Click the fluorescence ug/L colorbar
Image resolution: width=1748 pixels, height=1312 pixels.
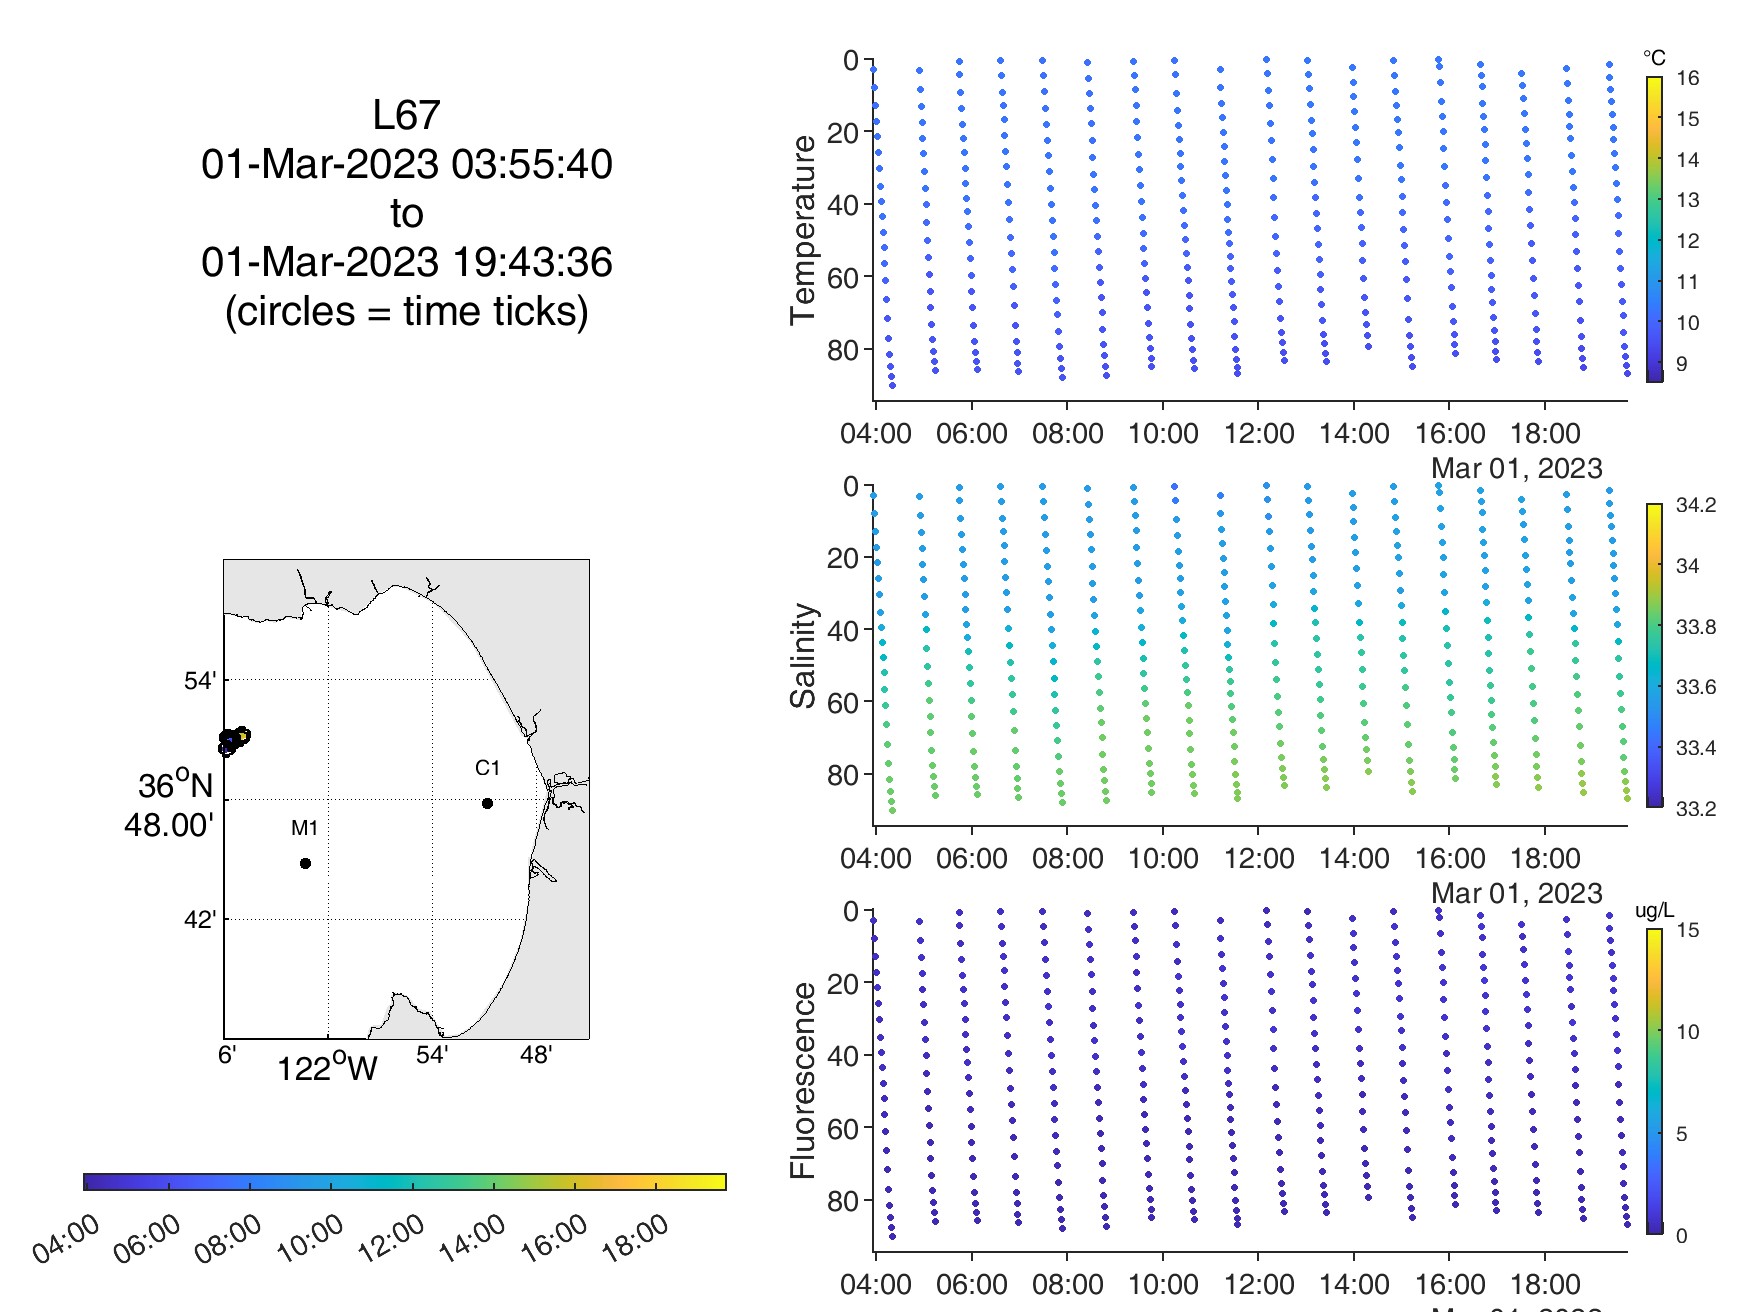1655,1081
